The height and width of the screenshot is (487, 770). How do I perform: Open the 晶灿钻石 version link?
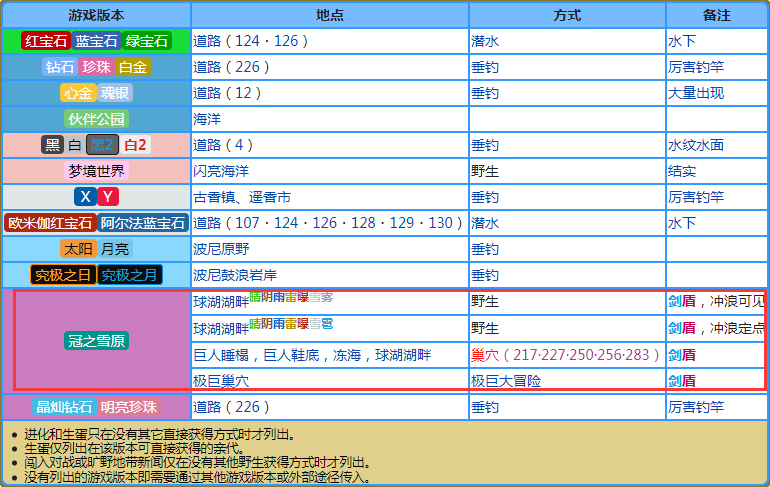(x=64, y=407)
